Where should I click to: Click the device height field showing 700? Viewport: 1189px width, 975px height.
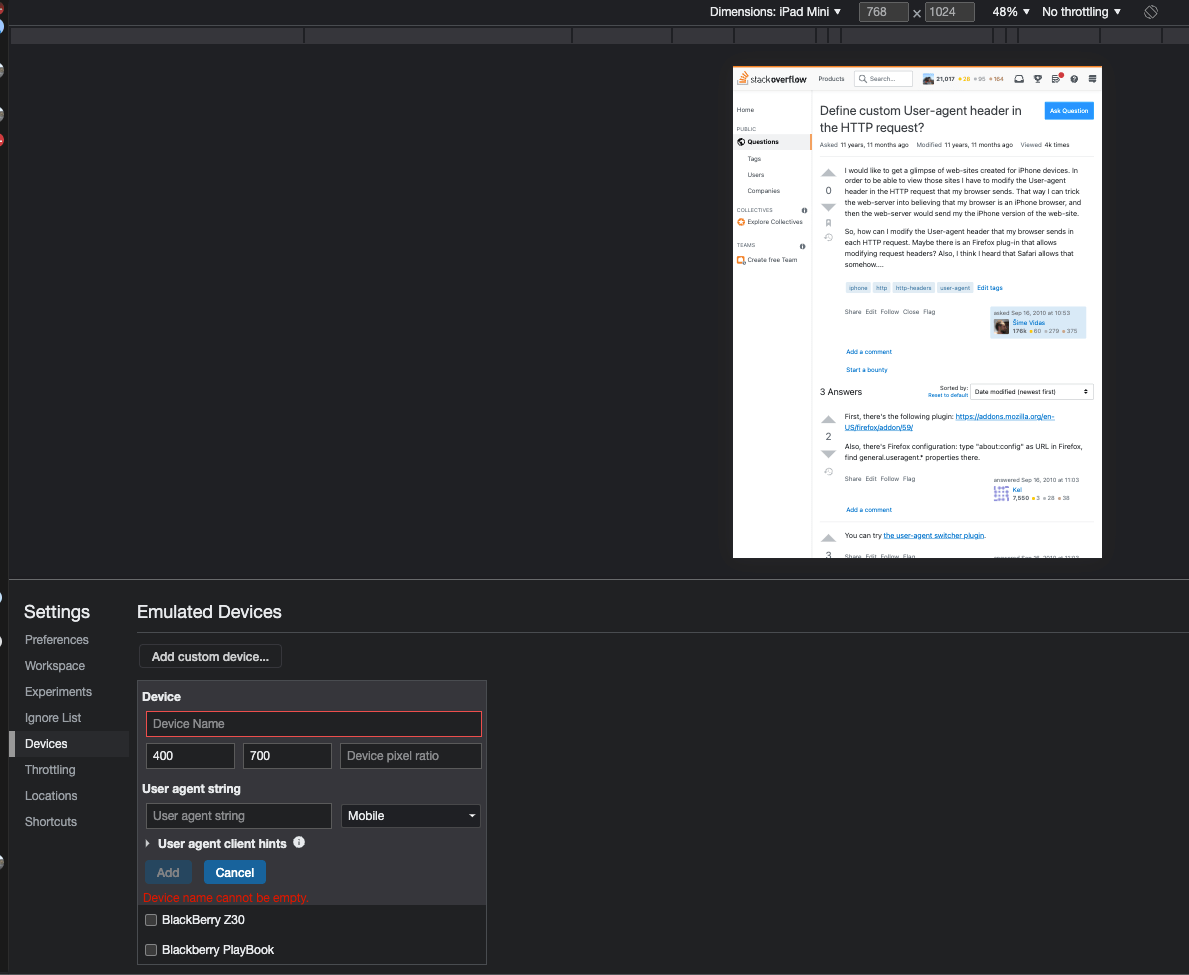click(x=287, y=756)
